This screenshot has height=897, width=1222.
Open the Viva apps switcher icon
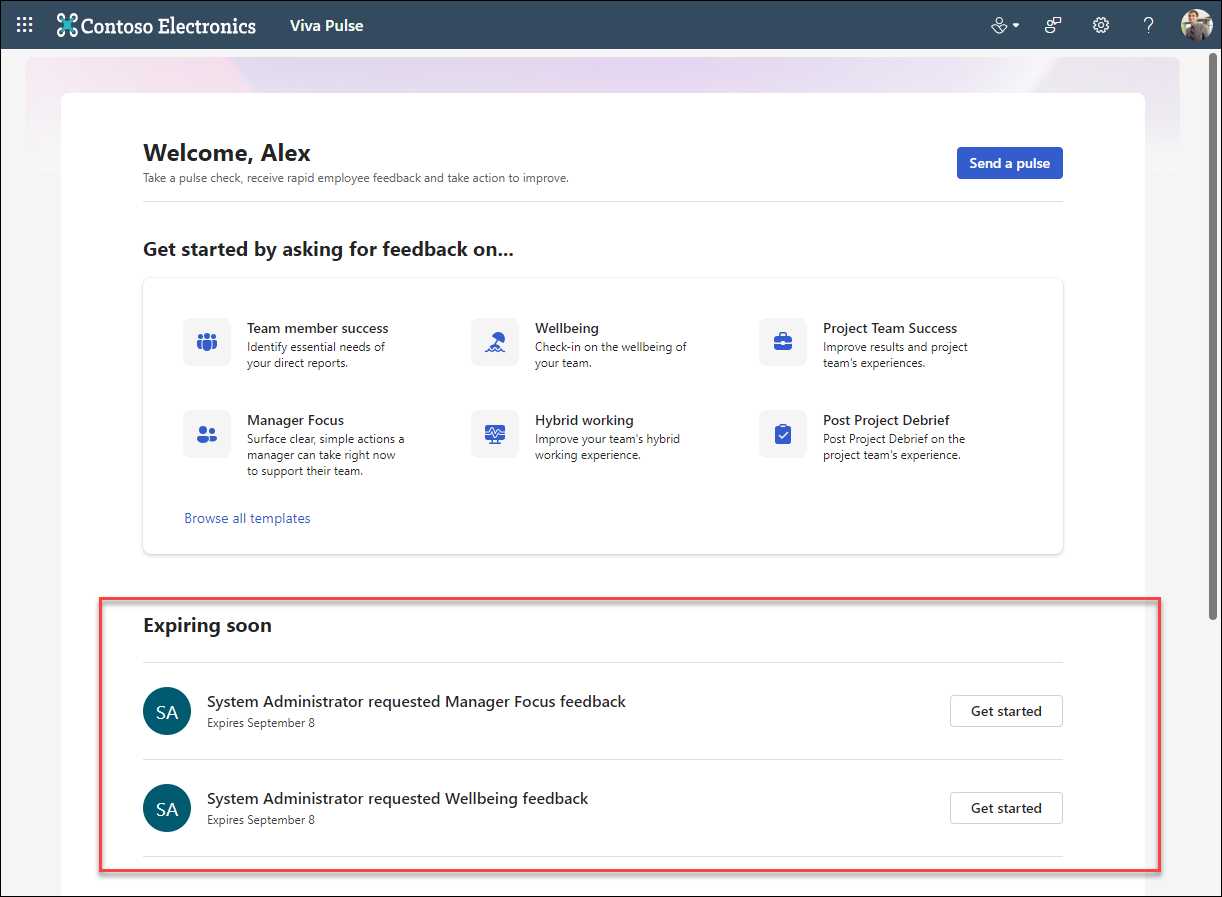(x=1004, y=25)
